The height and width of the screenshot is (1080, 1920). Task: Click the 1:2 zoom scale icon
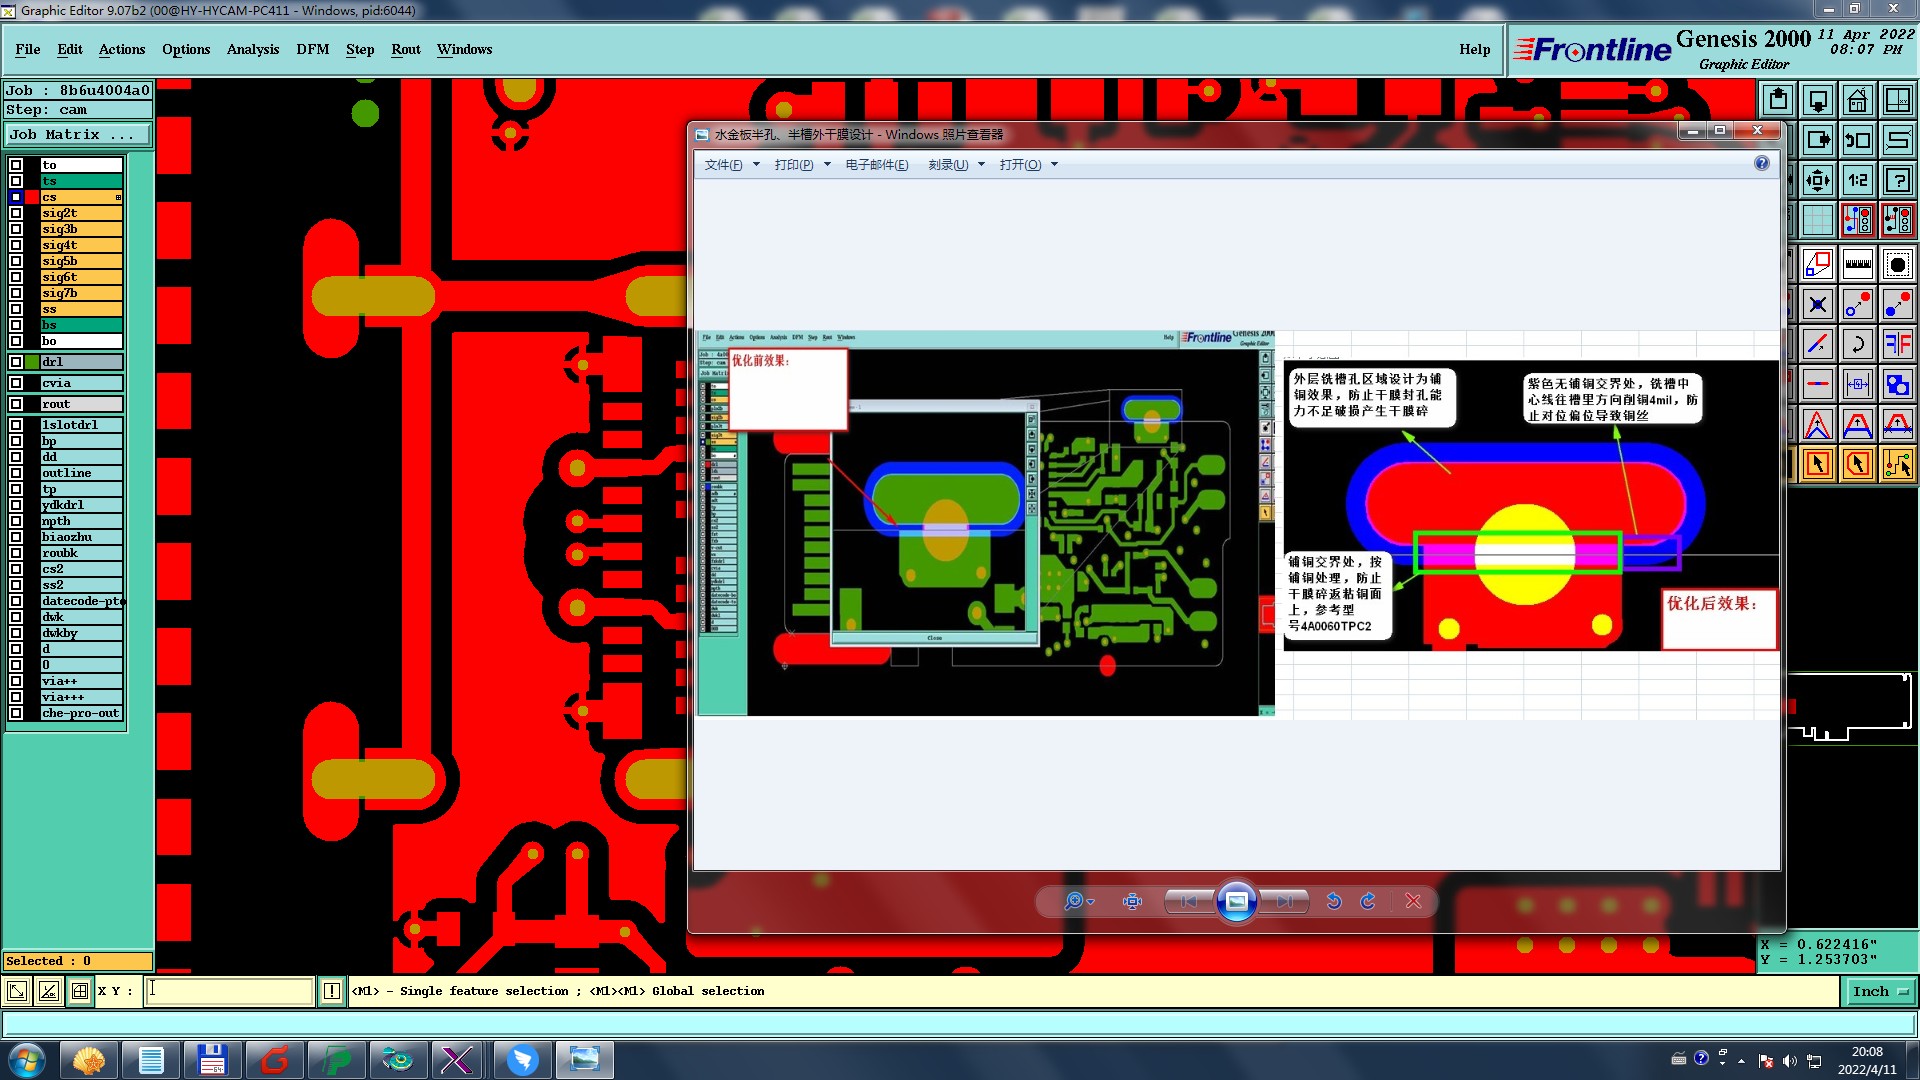pyautogui.click(x=1857, y=180)
